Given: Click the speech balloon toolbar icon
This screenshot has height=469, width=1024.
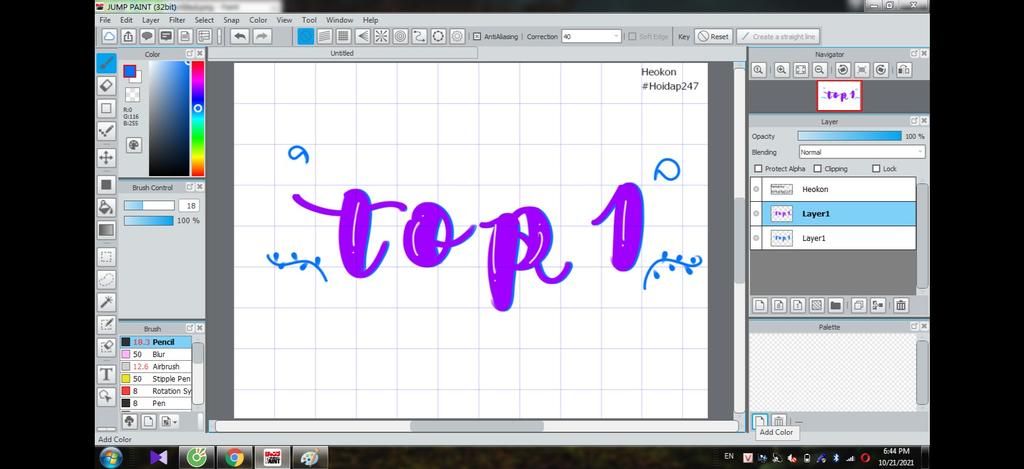Looking at the screenshot, I should [148, 37].
